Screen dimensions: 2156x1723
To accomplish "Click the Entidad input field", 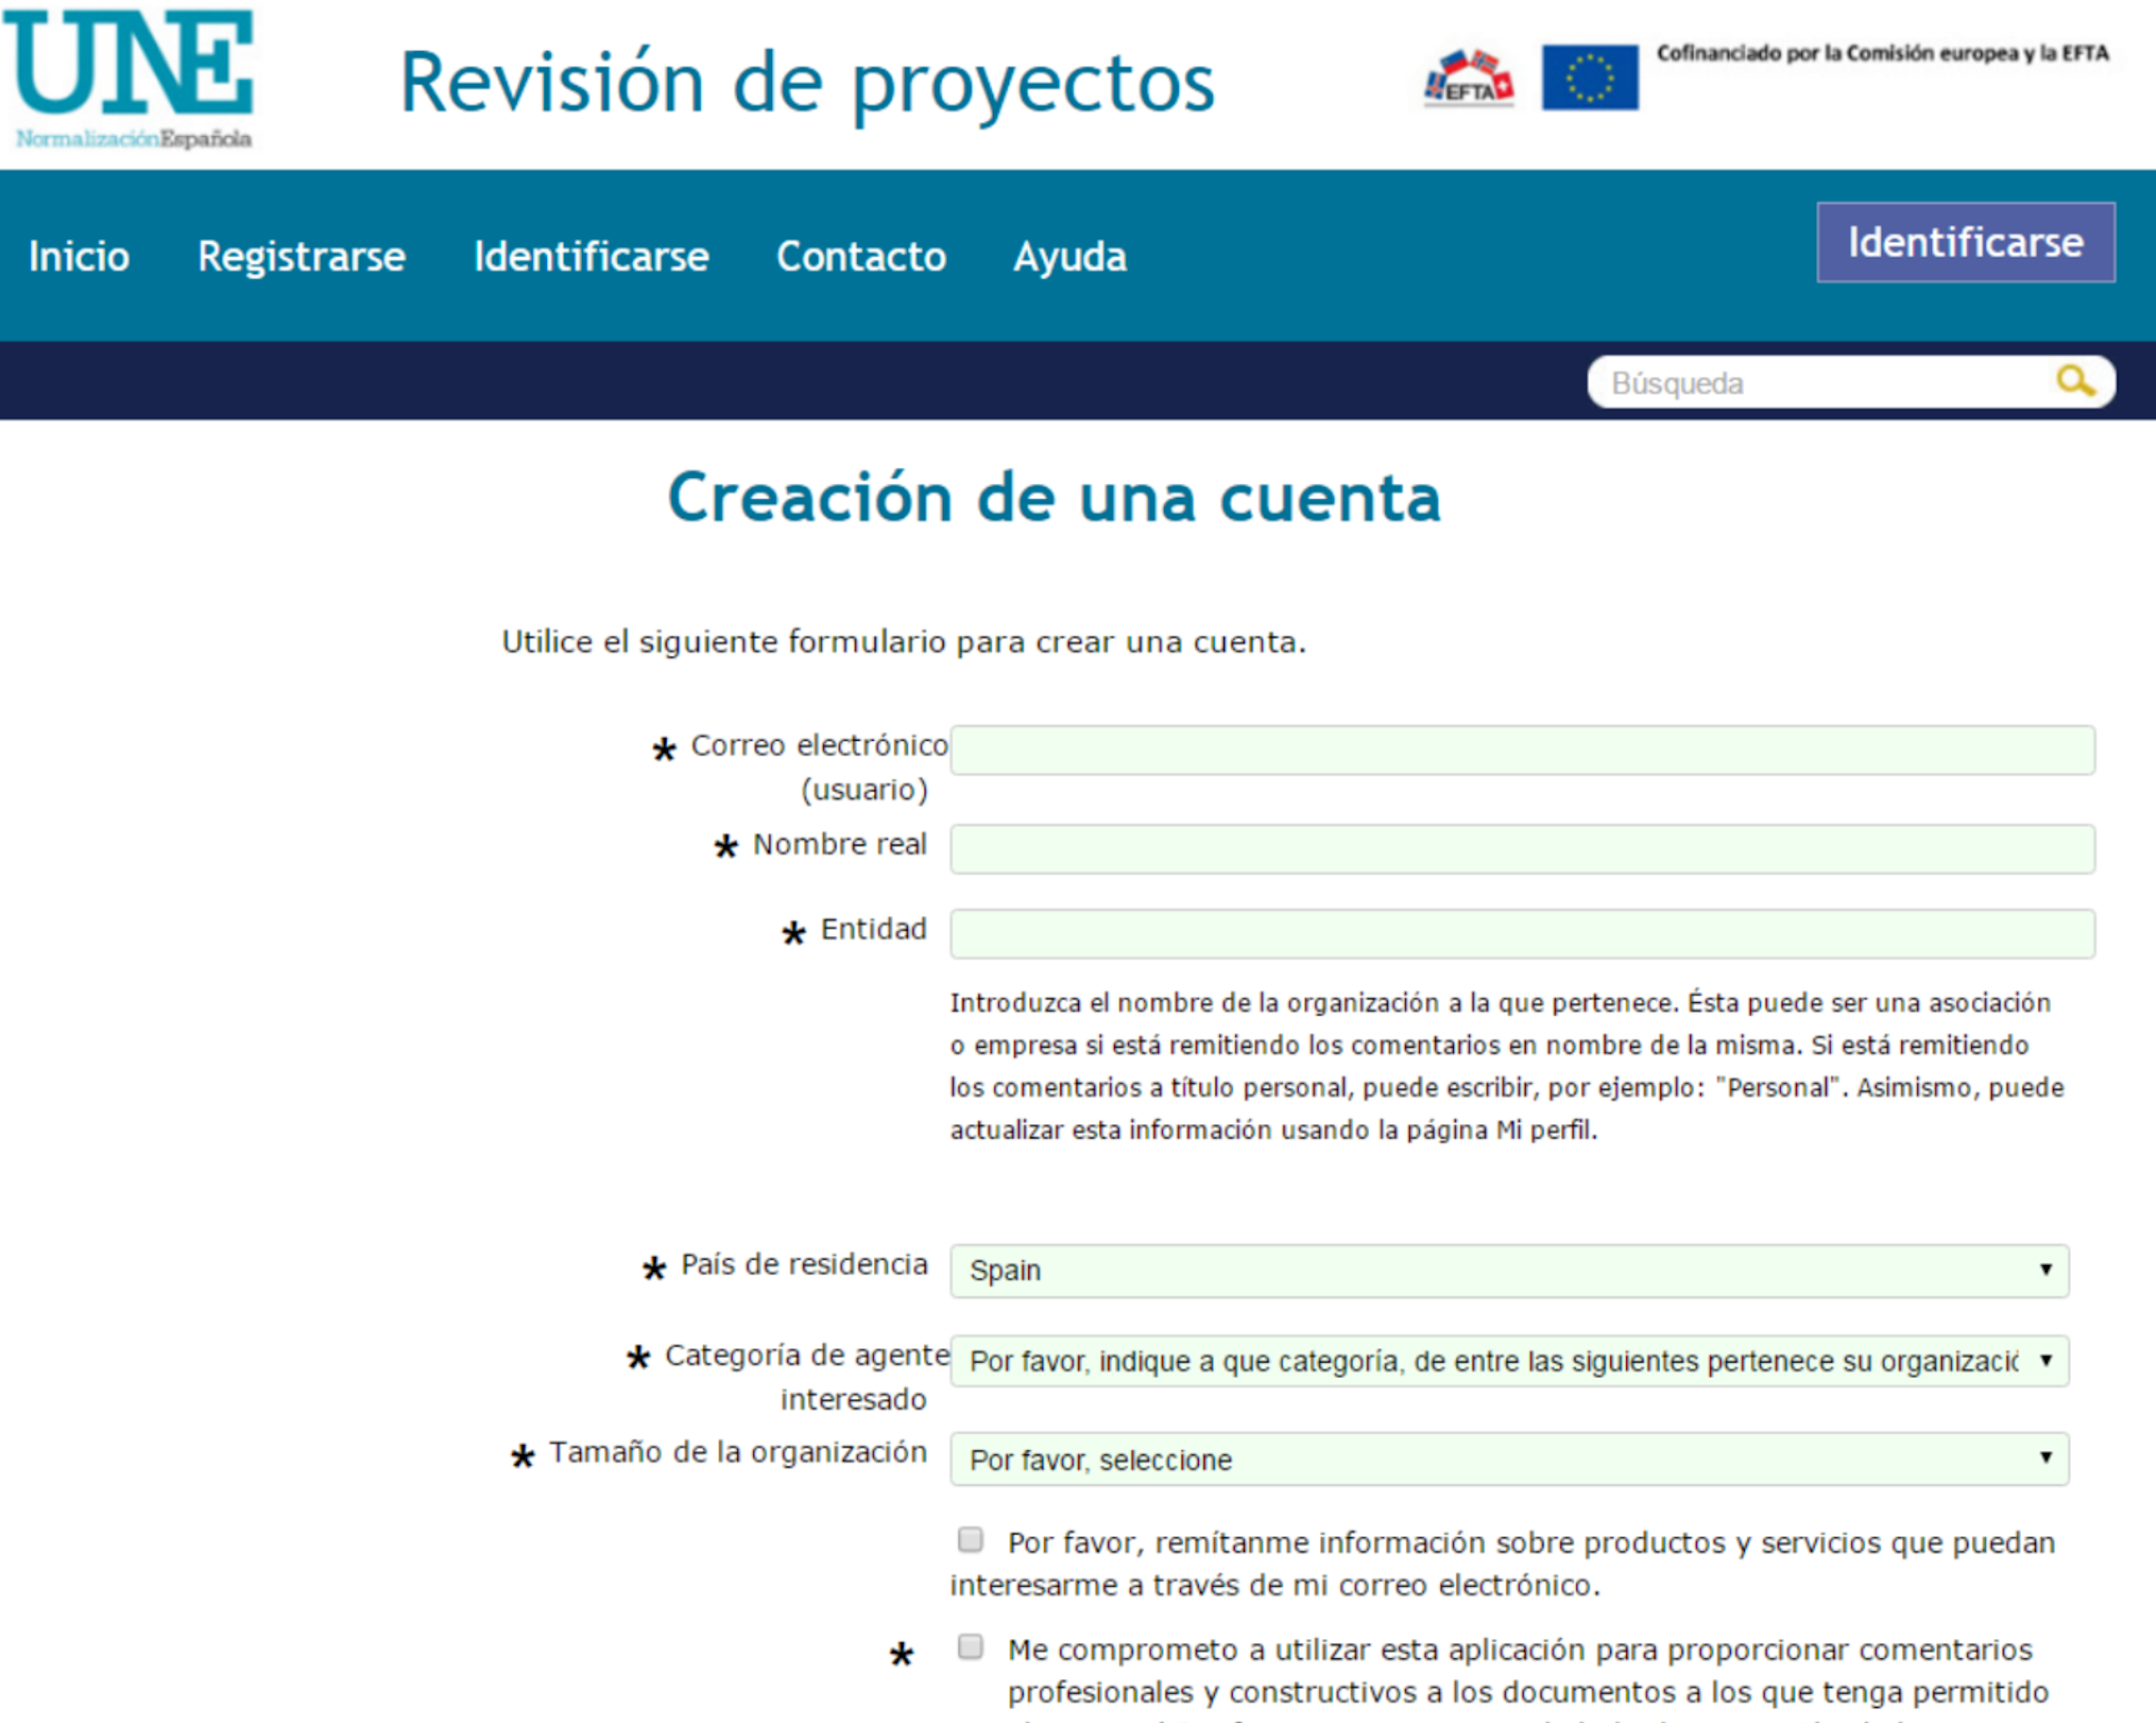I will pos(1522,934).
